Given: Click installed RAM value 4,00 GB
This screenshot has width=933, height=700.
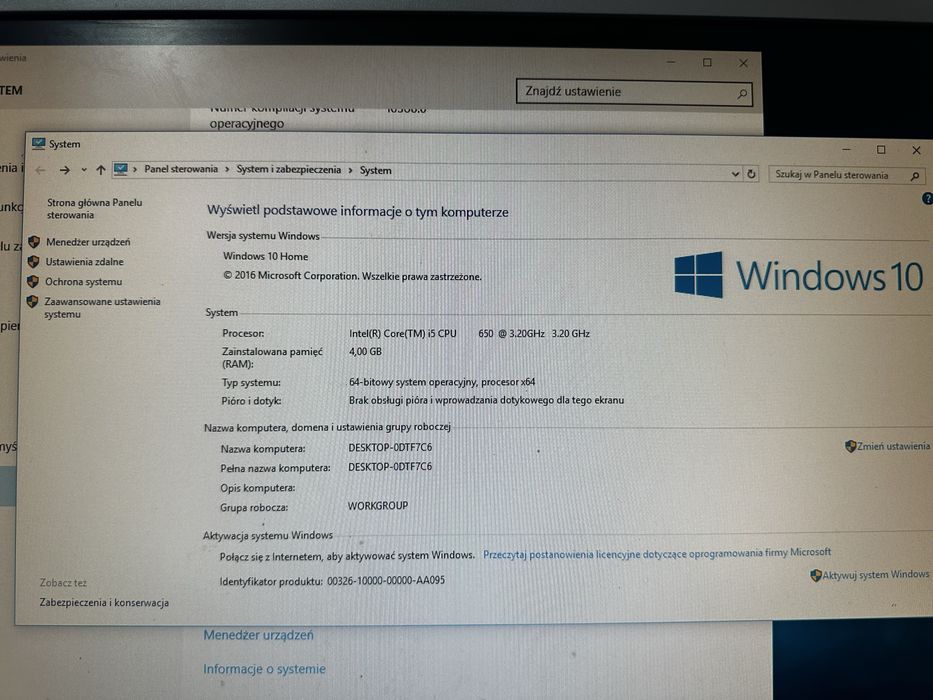Looking at the screenshot, I should (x=365, y=351).
